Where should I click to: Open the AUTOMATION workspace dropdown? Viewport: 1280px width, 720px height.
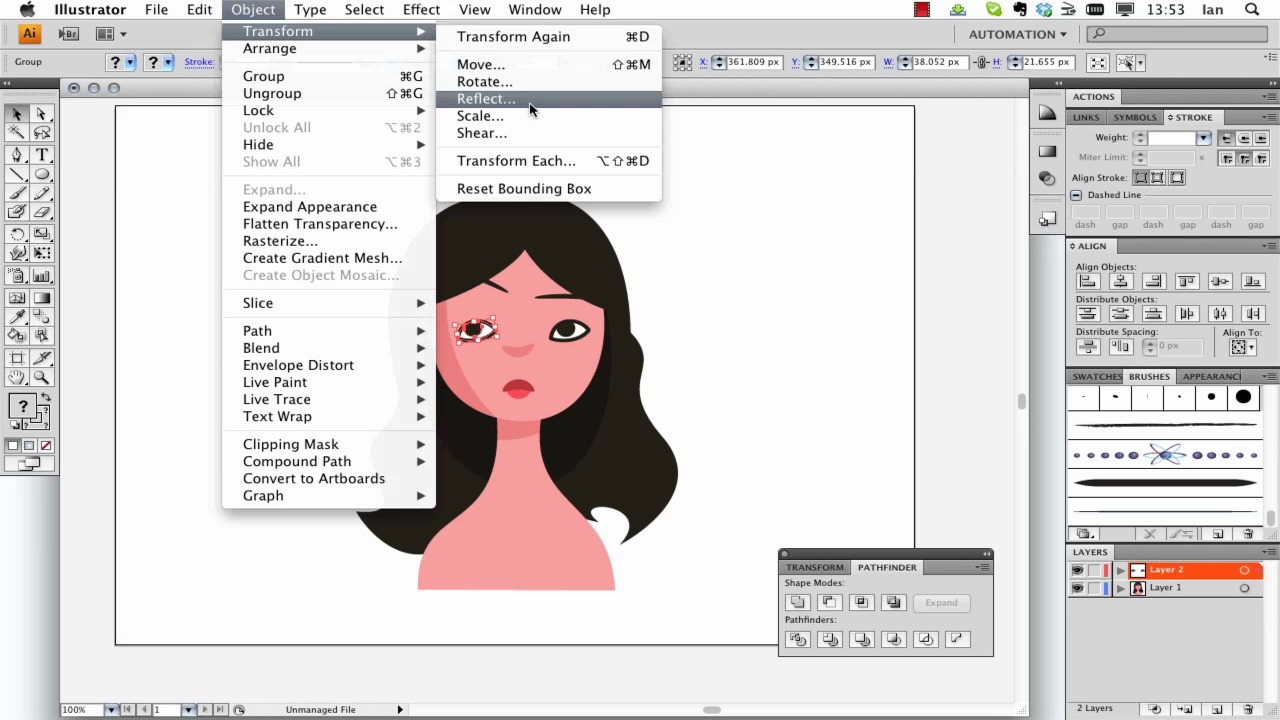(x=1017, y=34)
